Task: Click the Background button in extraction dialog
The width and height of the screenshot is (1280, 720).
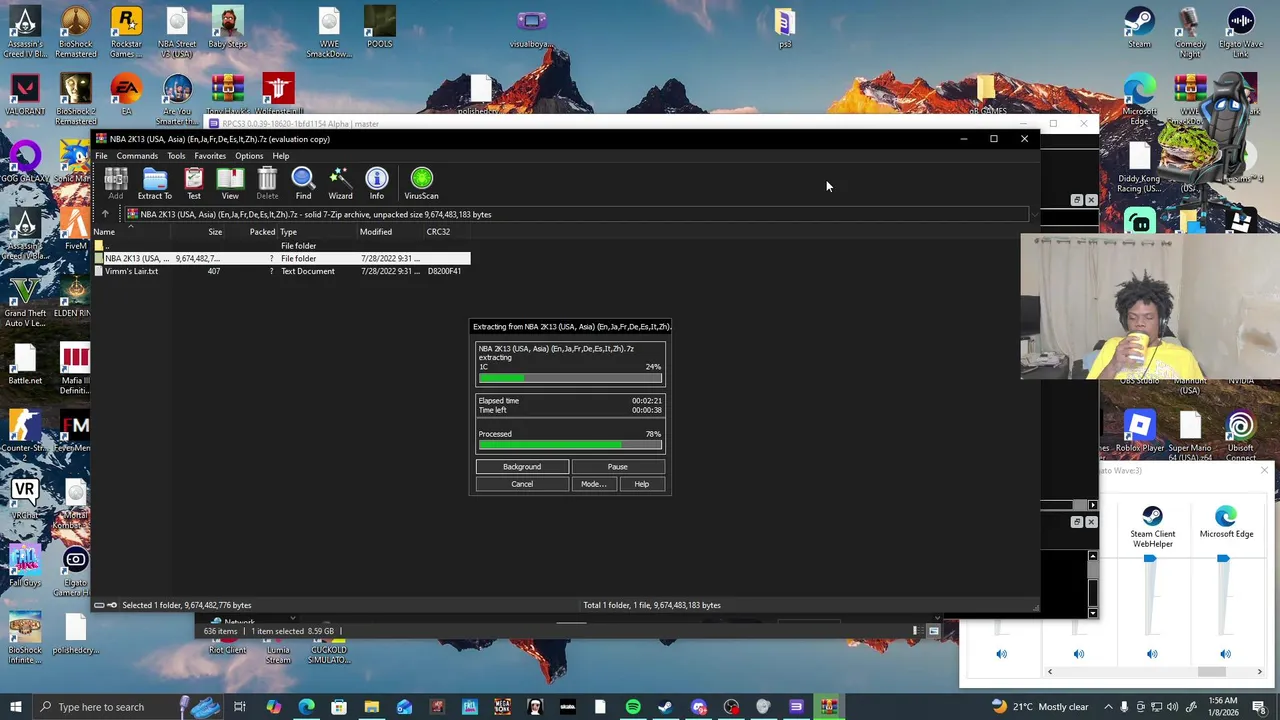Action: click(522, 467)
